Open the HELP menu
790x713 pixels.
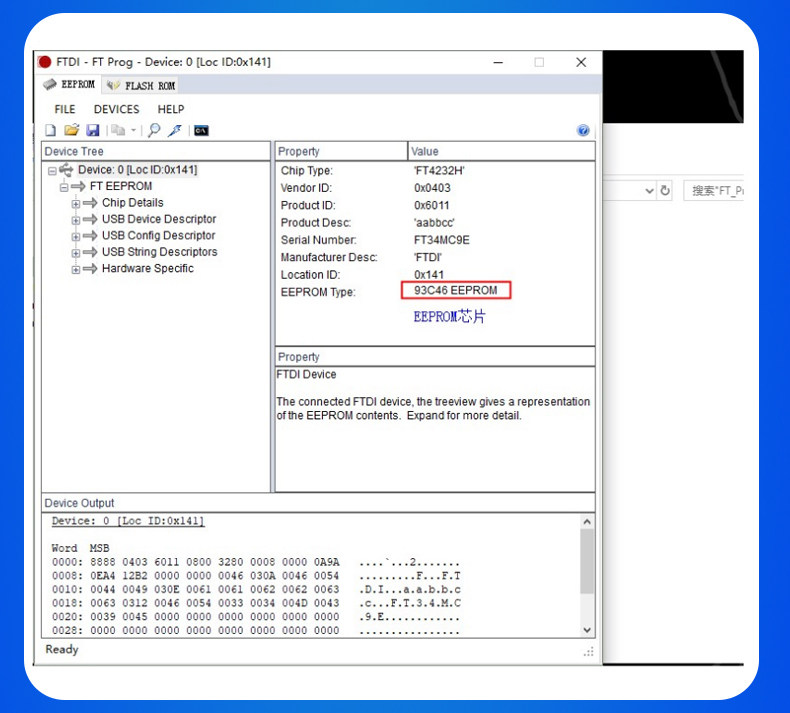coord(171,109)
